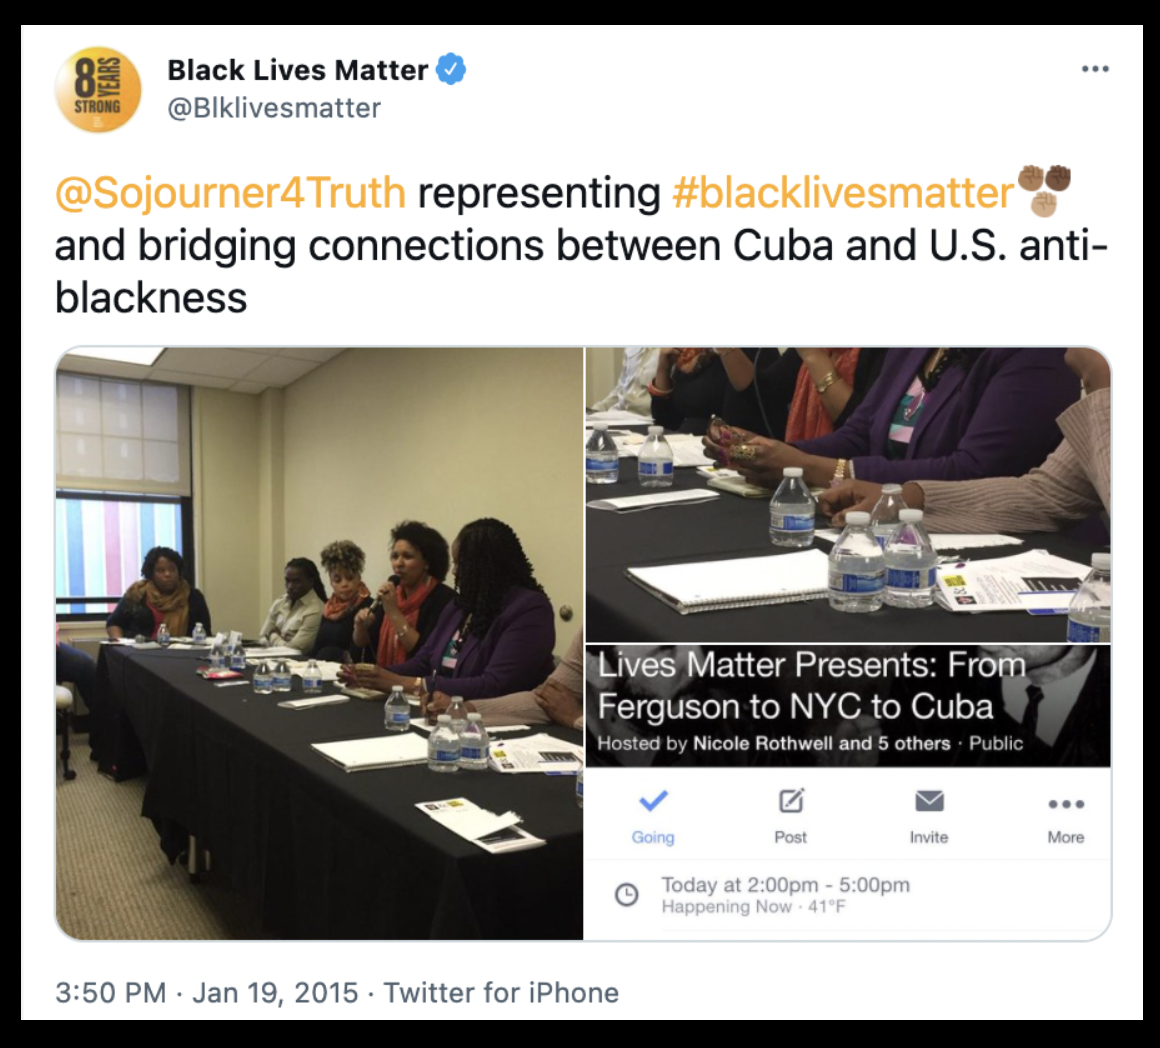Click the Invite envelope icon
This screenshot has height=1048, width=1160.
[929, 800]
